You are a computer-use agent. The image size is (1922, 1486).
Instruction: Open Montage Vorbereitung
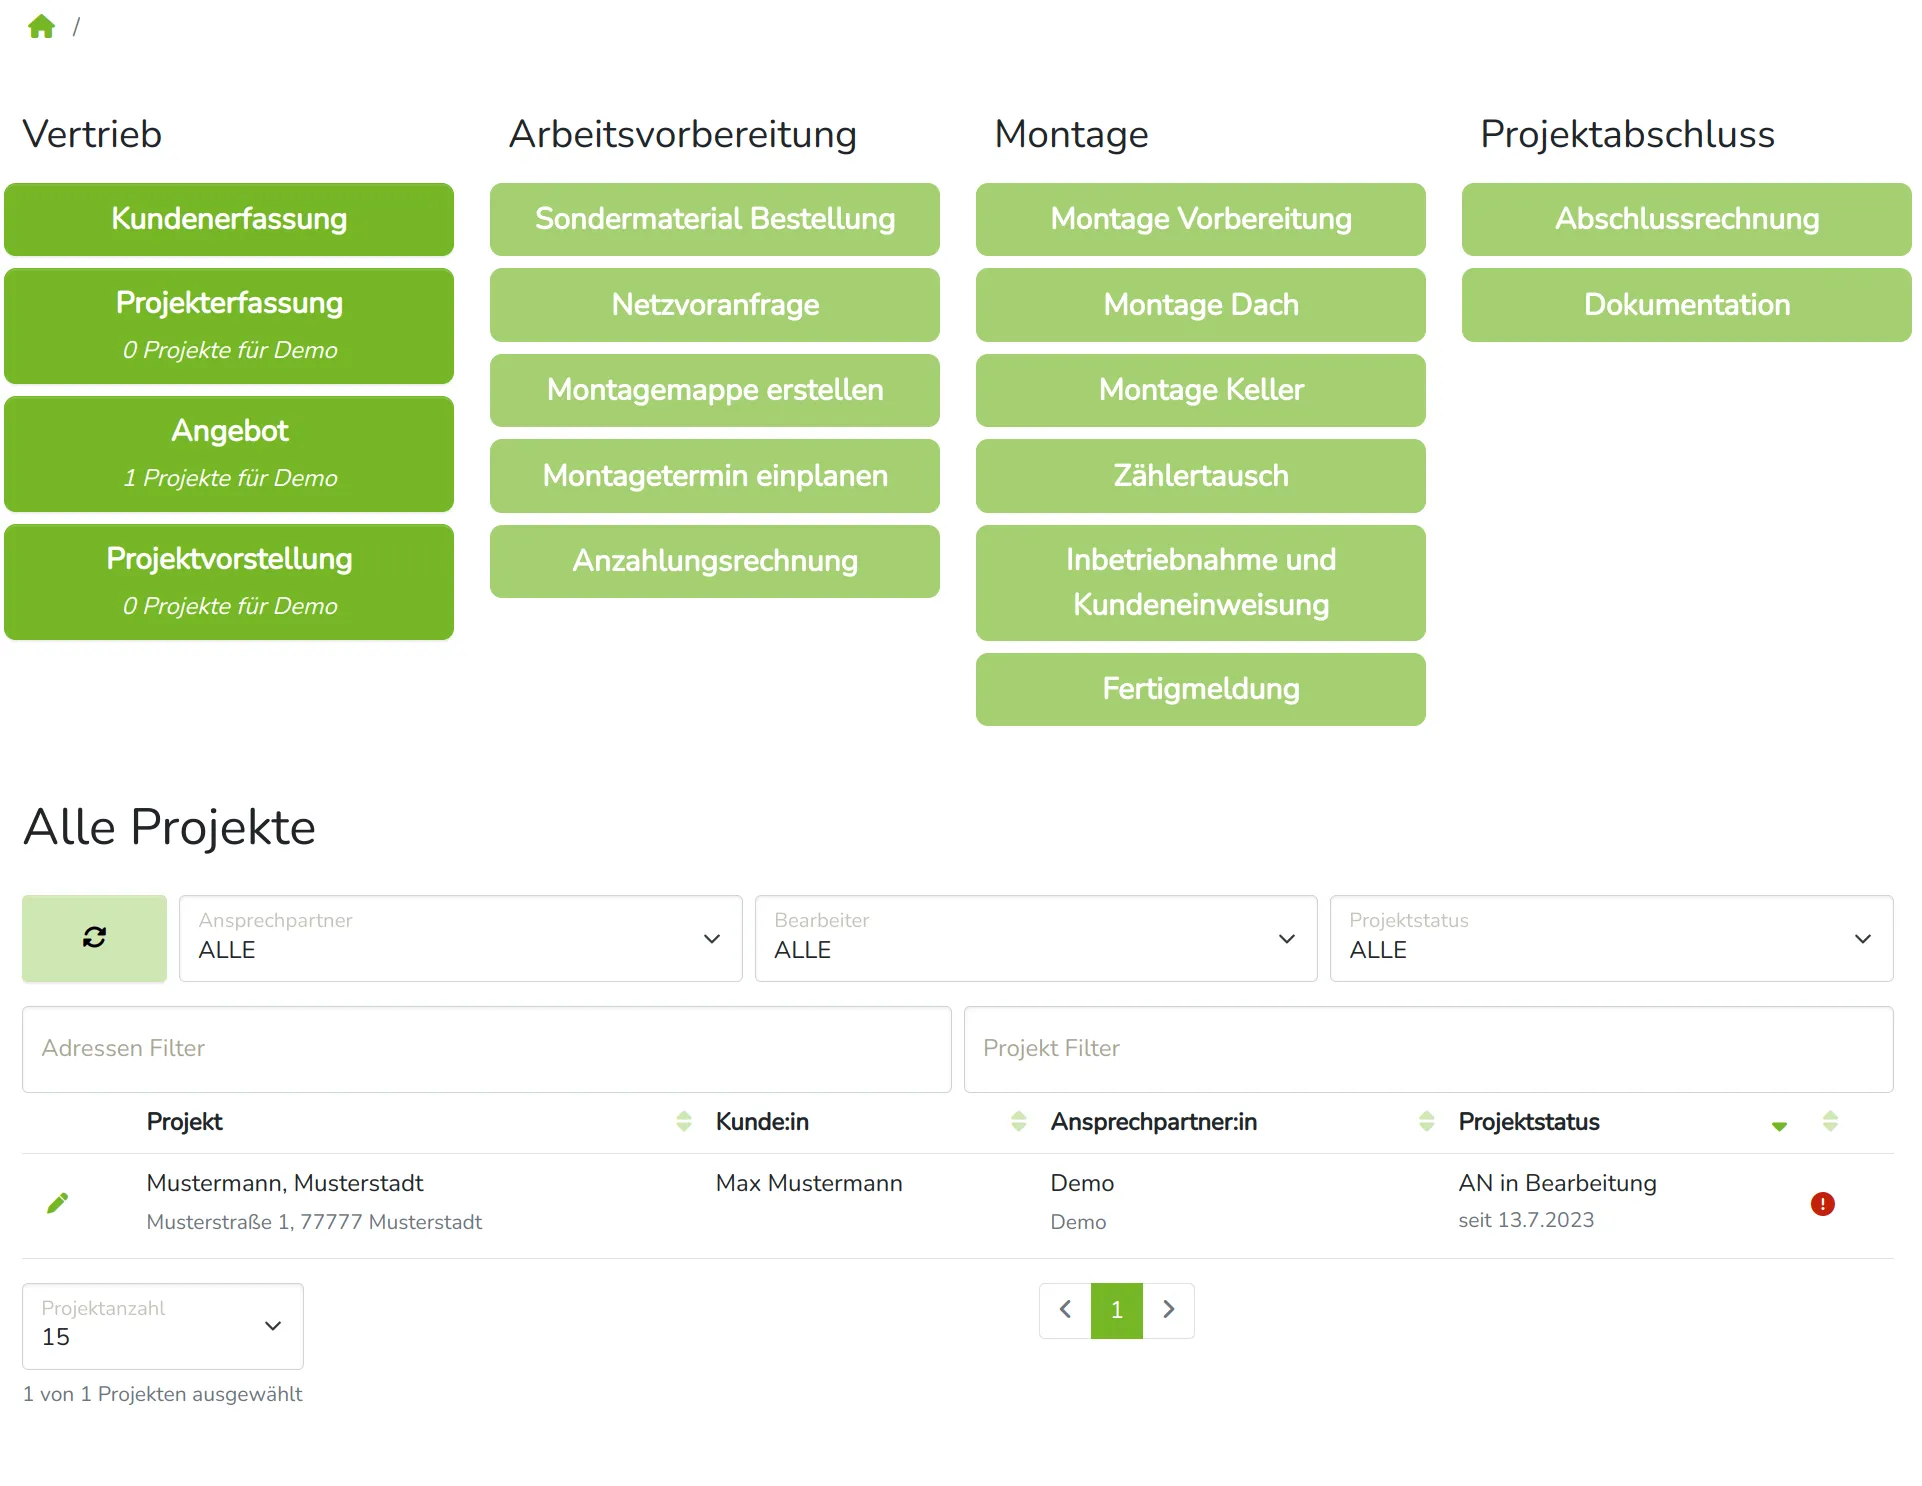1201,219
